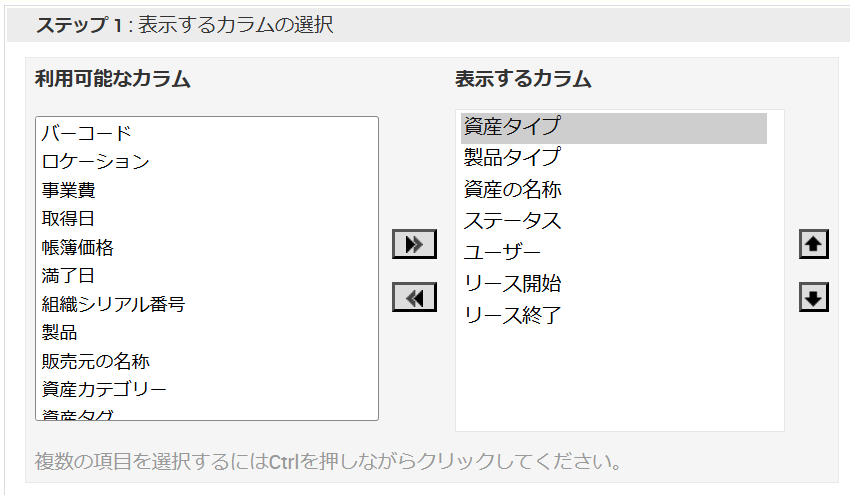This screenshot has height=495, width=850.
Task: Select ユーザー in displayed columns
Action: [503, 252]
